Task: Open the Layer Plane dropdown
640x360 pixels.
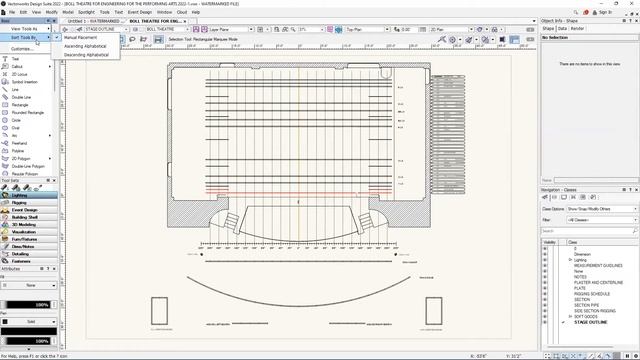Action: (231, 29)
